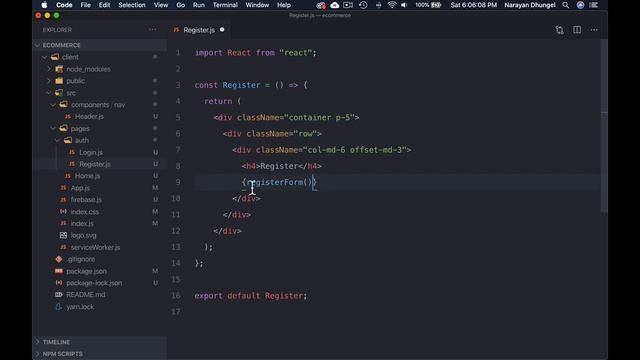Screen dimensions: 640x360
Task: Click the npm icon next to package.json
Action: click(x=59, y=271)
